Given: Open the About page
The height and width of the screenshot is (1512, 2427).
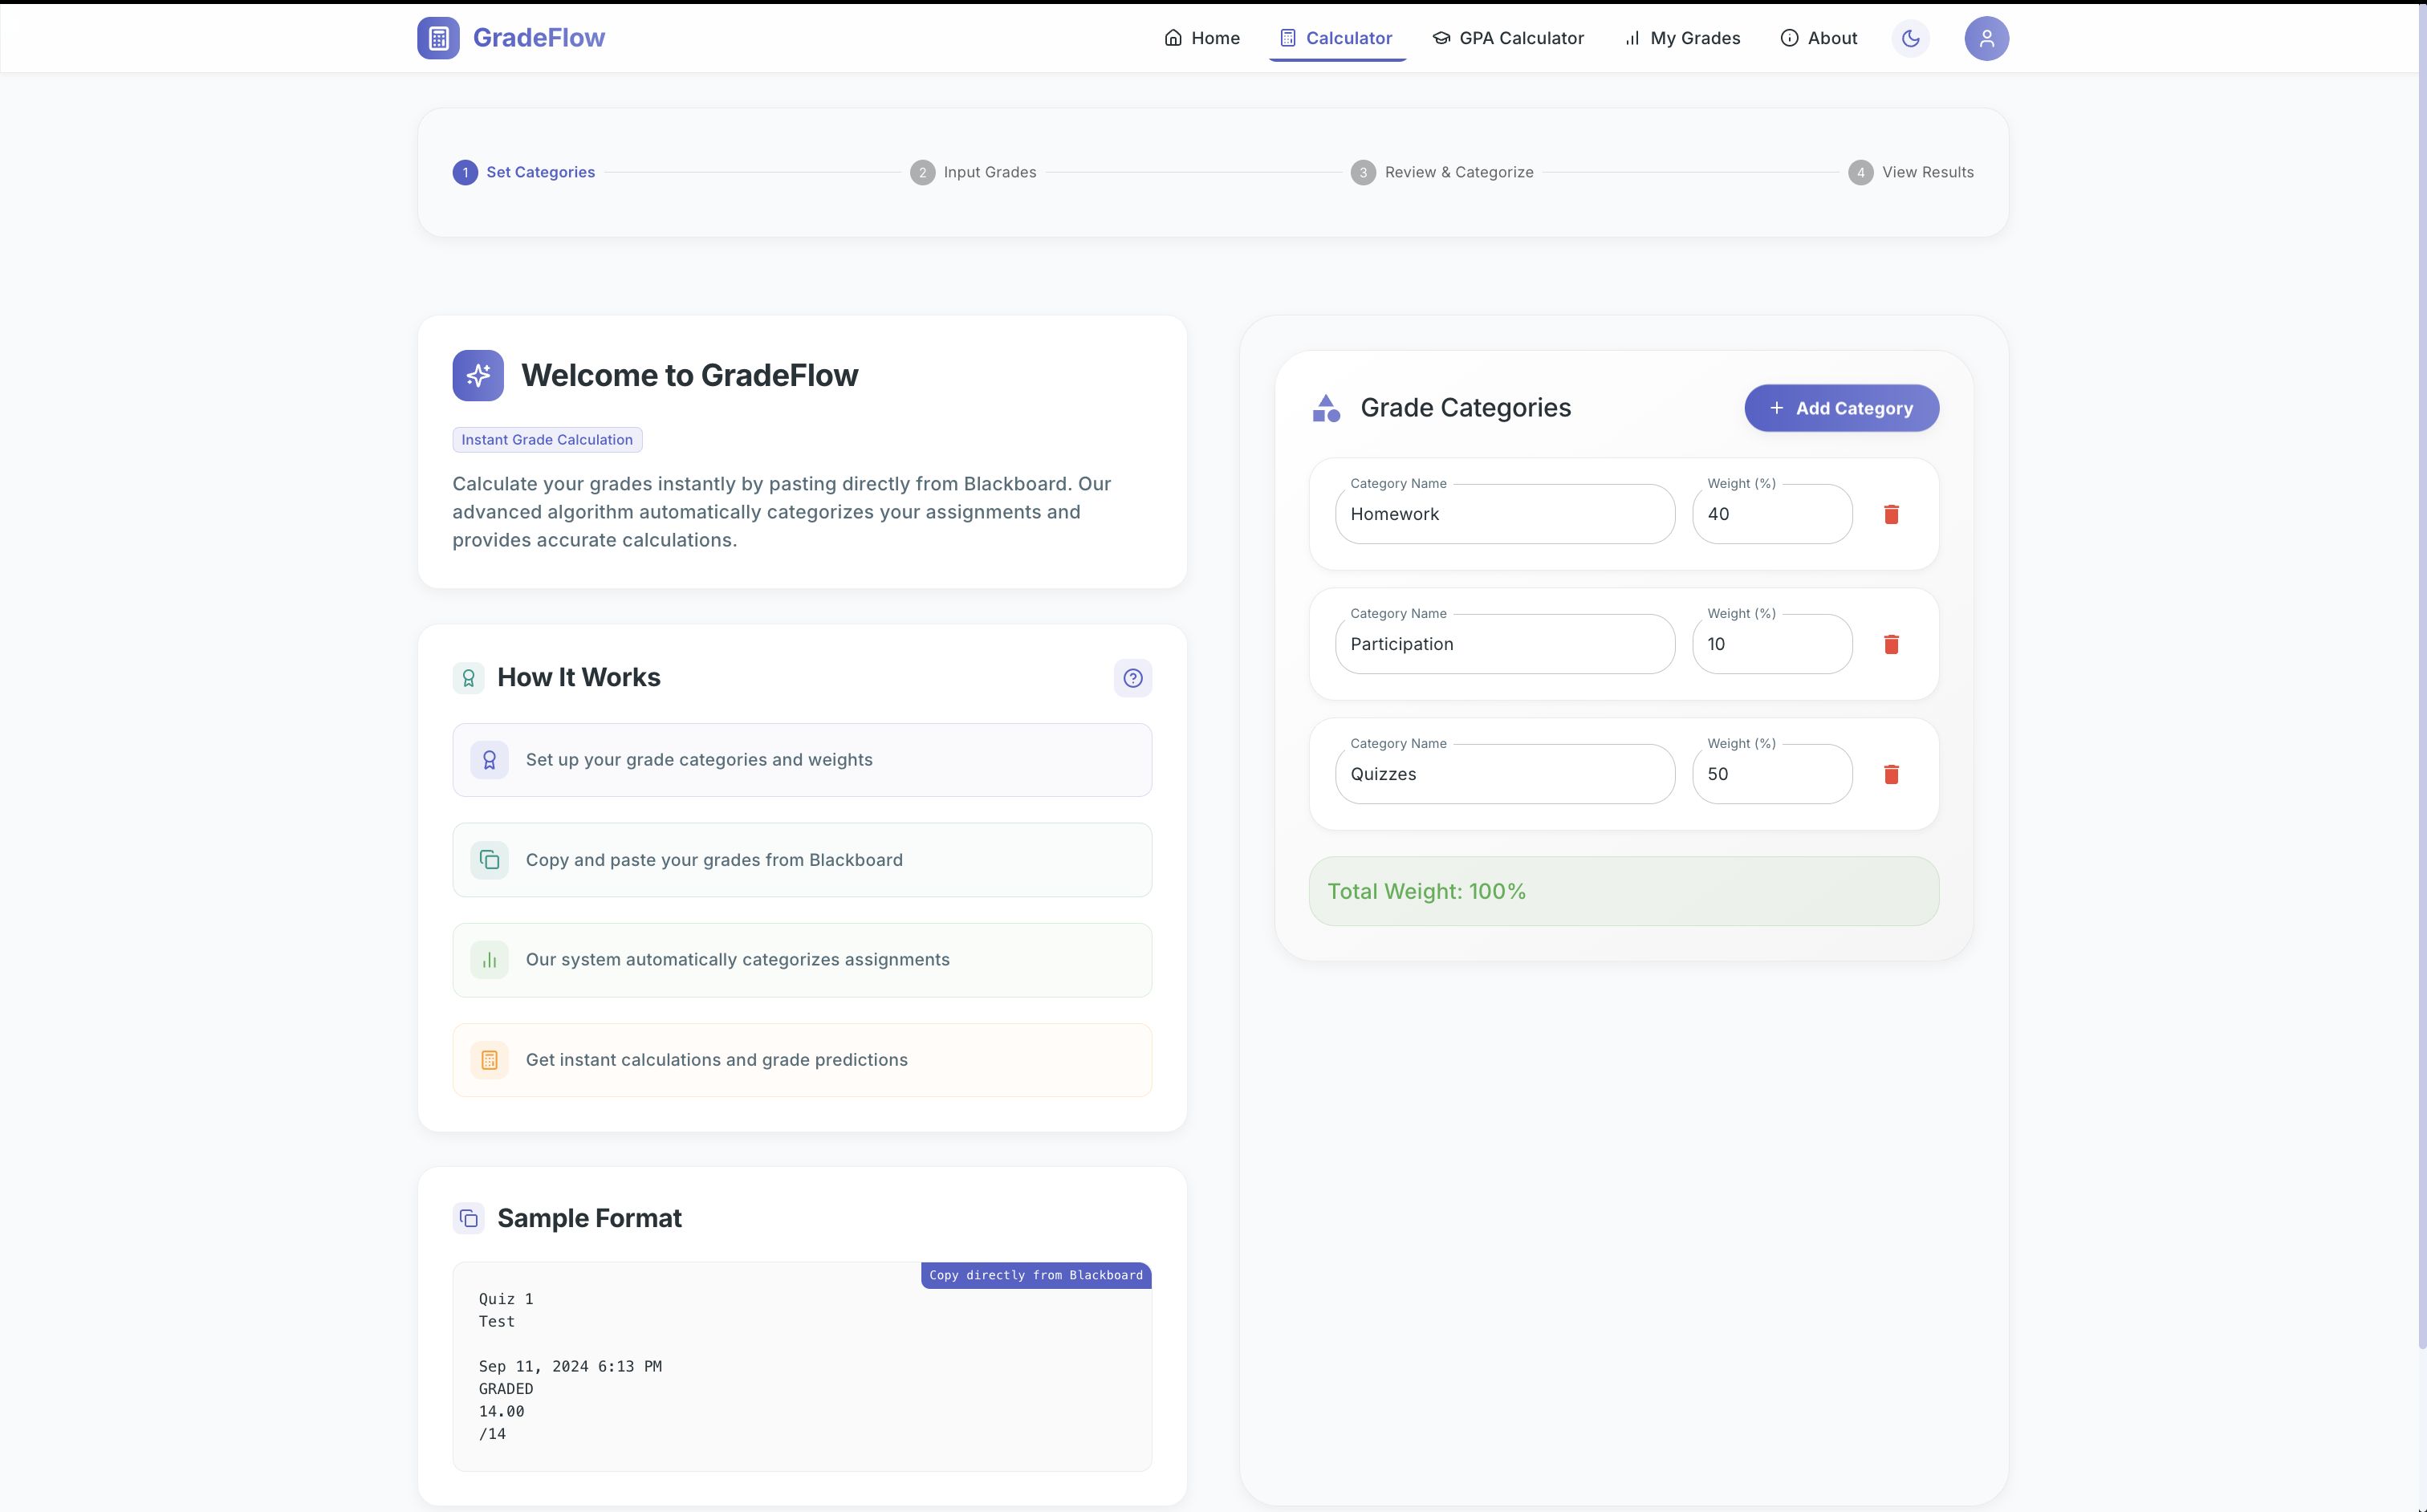Looking at the screenshot, I should pos(1818,38).
